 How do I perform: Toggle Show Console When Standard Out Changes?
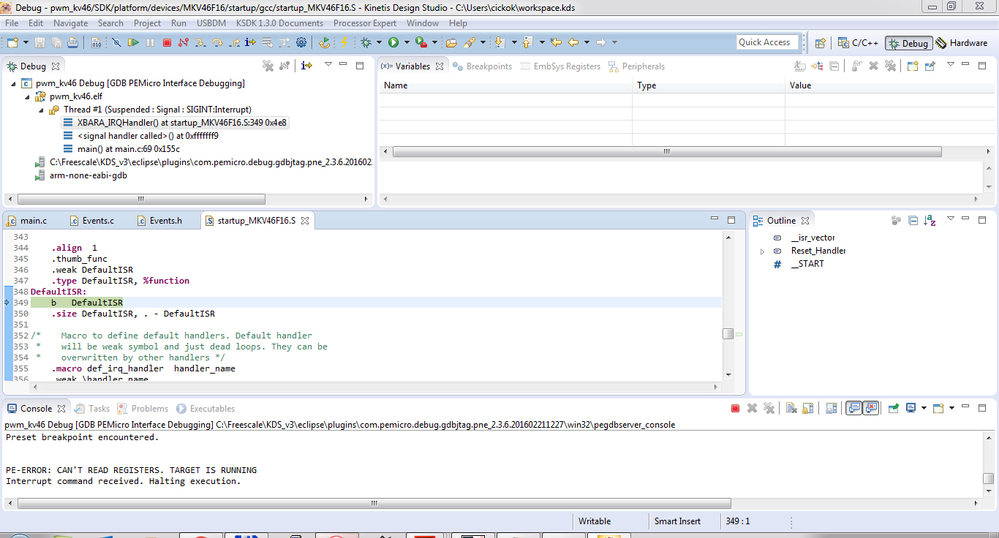(854, 409)
